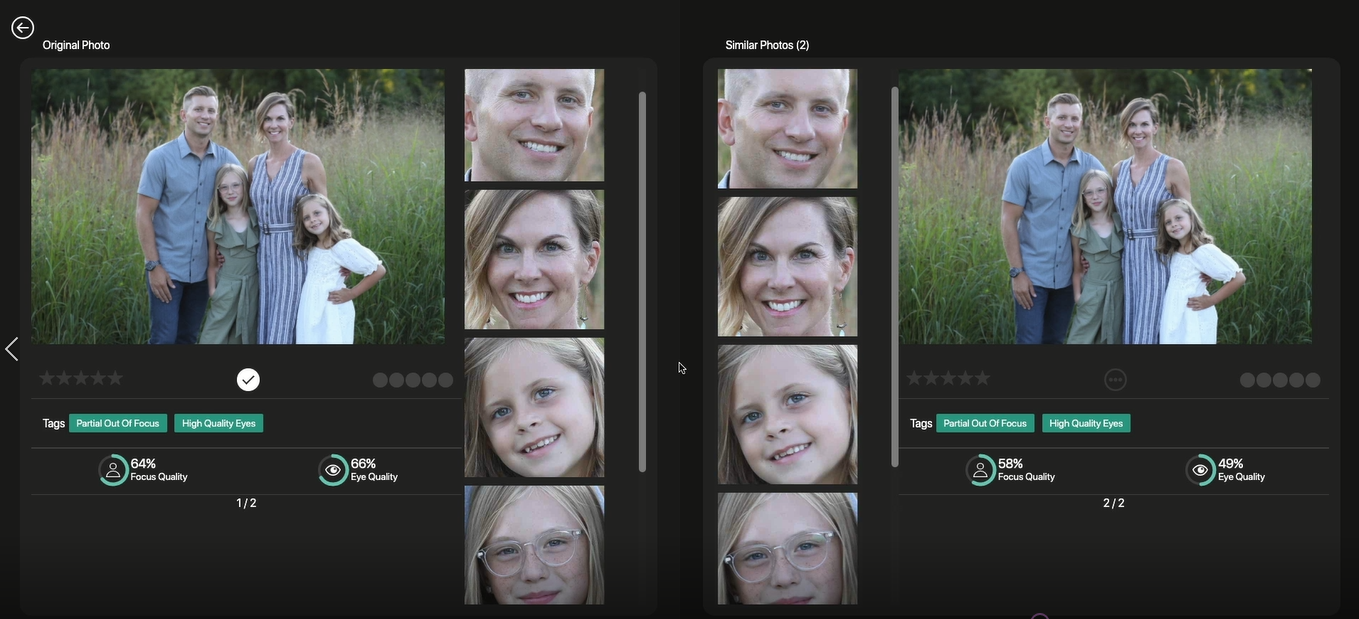Open the Original Photo family image
This screenshot has width=1359, height=619.
(x=238, y=206)
